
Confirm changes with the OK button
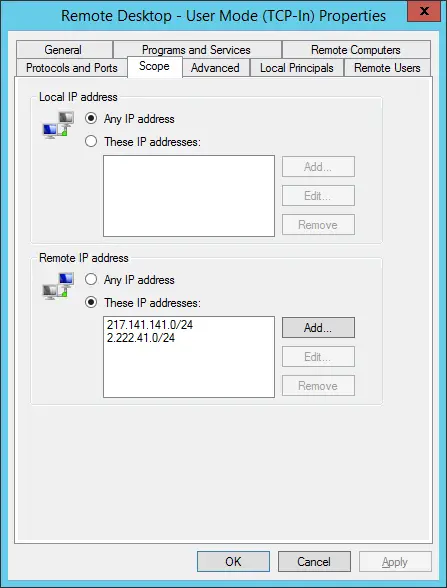pyautogui.click(x=233, y=561)
